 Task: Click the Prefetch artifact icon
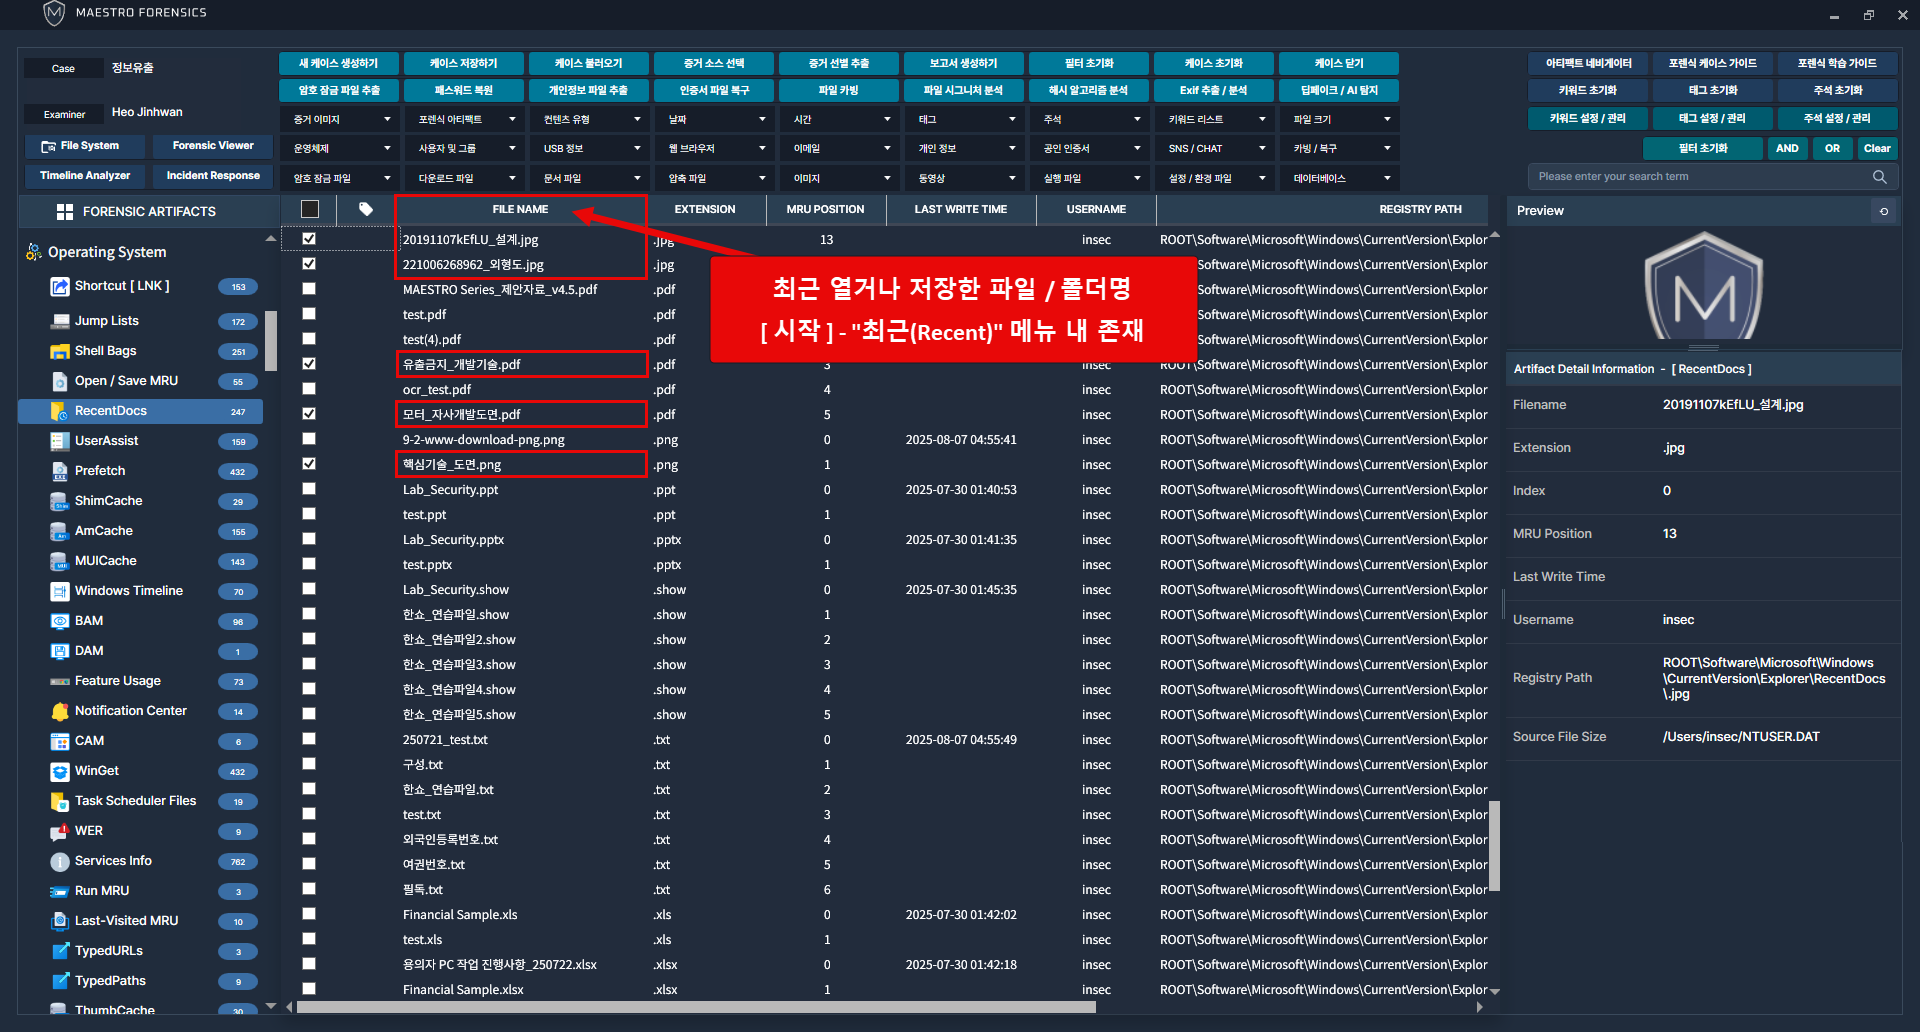pyautogui.click(x=59, y=471)
